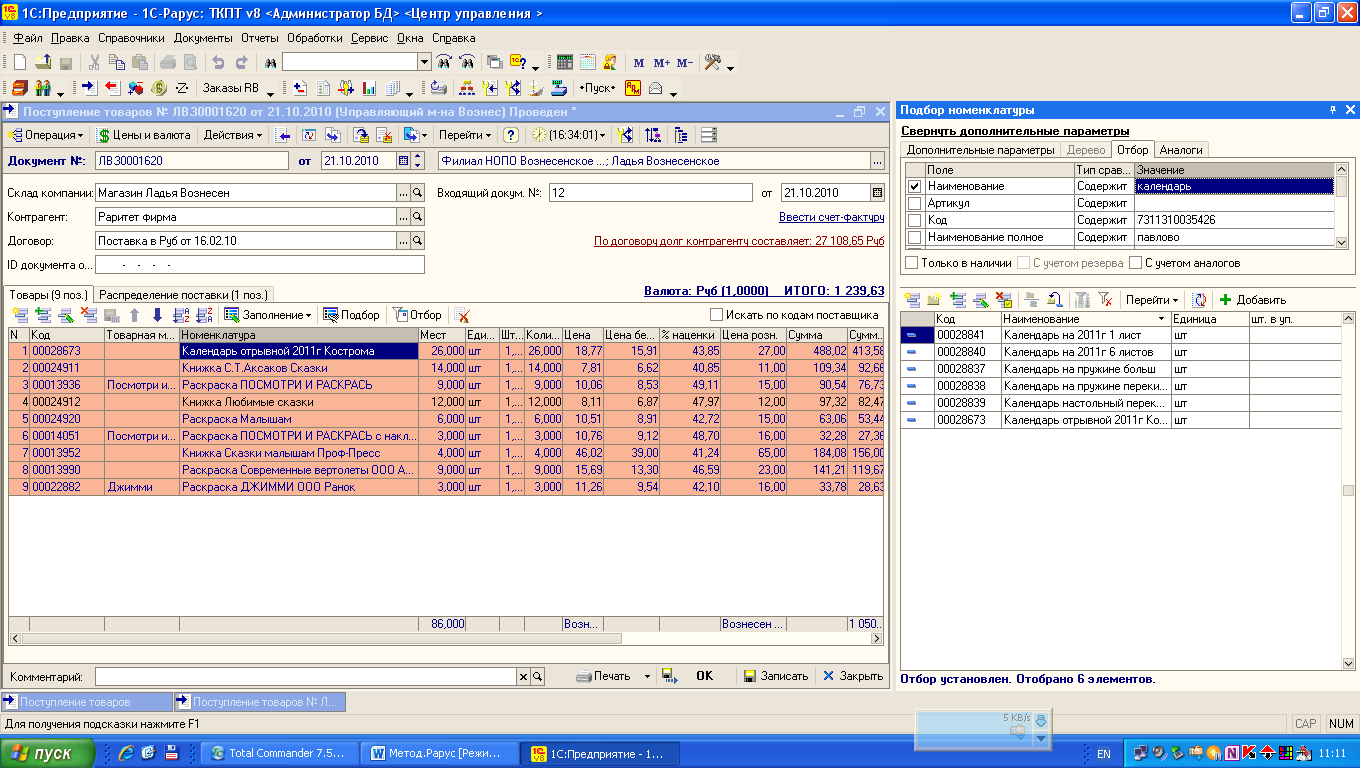Image resolution: width=1360 pixels, height=768 pixels.
Task: Click Свернуть дополнительные параметры link
Action: pyautogui.click(x=1015, y=131)
